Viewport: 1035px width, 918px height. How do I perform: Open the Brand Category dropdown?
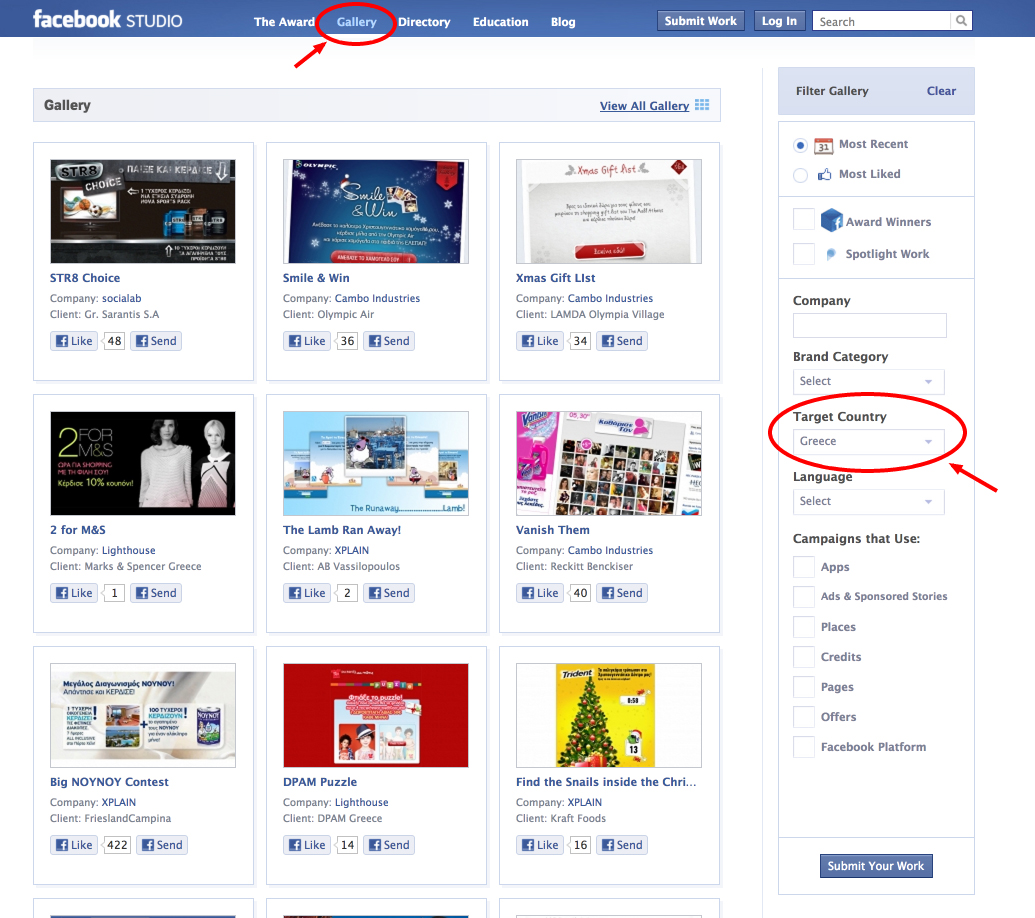point(868,381)
